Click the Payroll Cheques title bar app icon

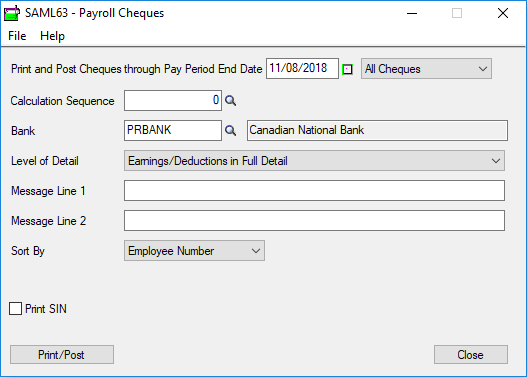click(12, 13)
